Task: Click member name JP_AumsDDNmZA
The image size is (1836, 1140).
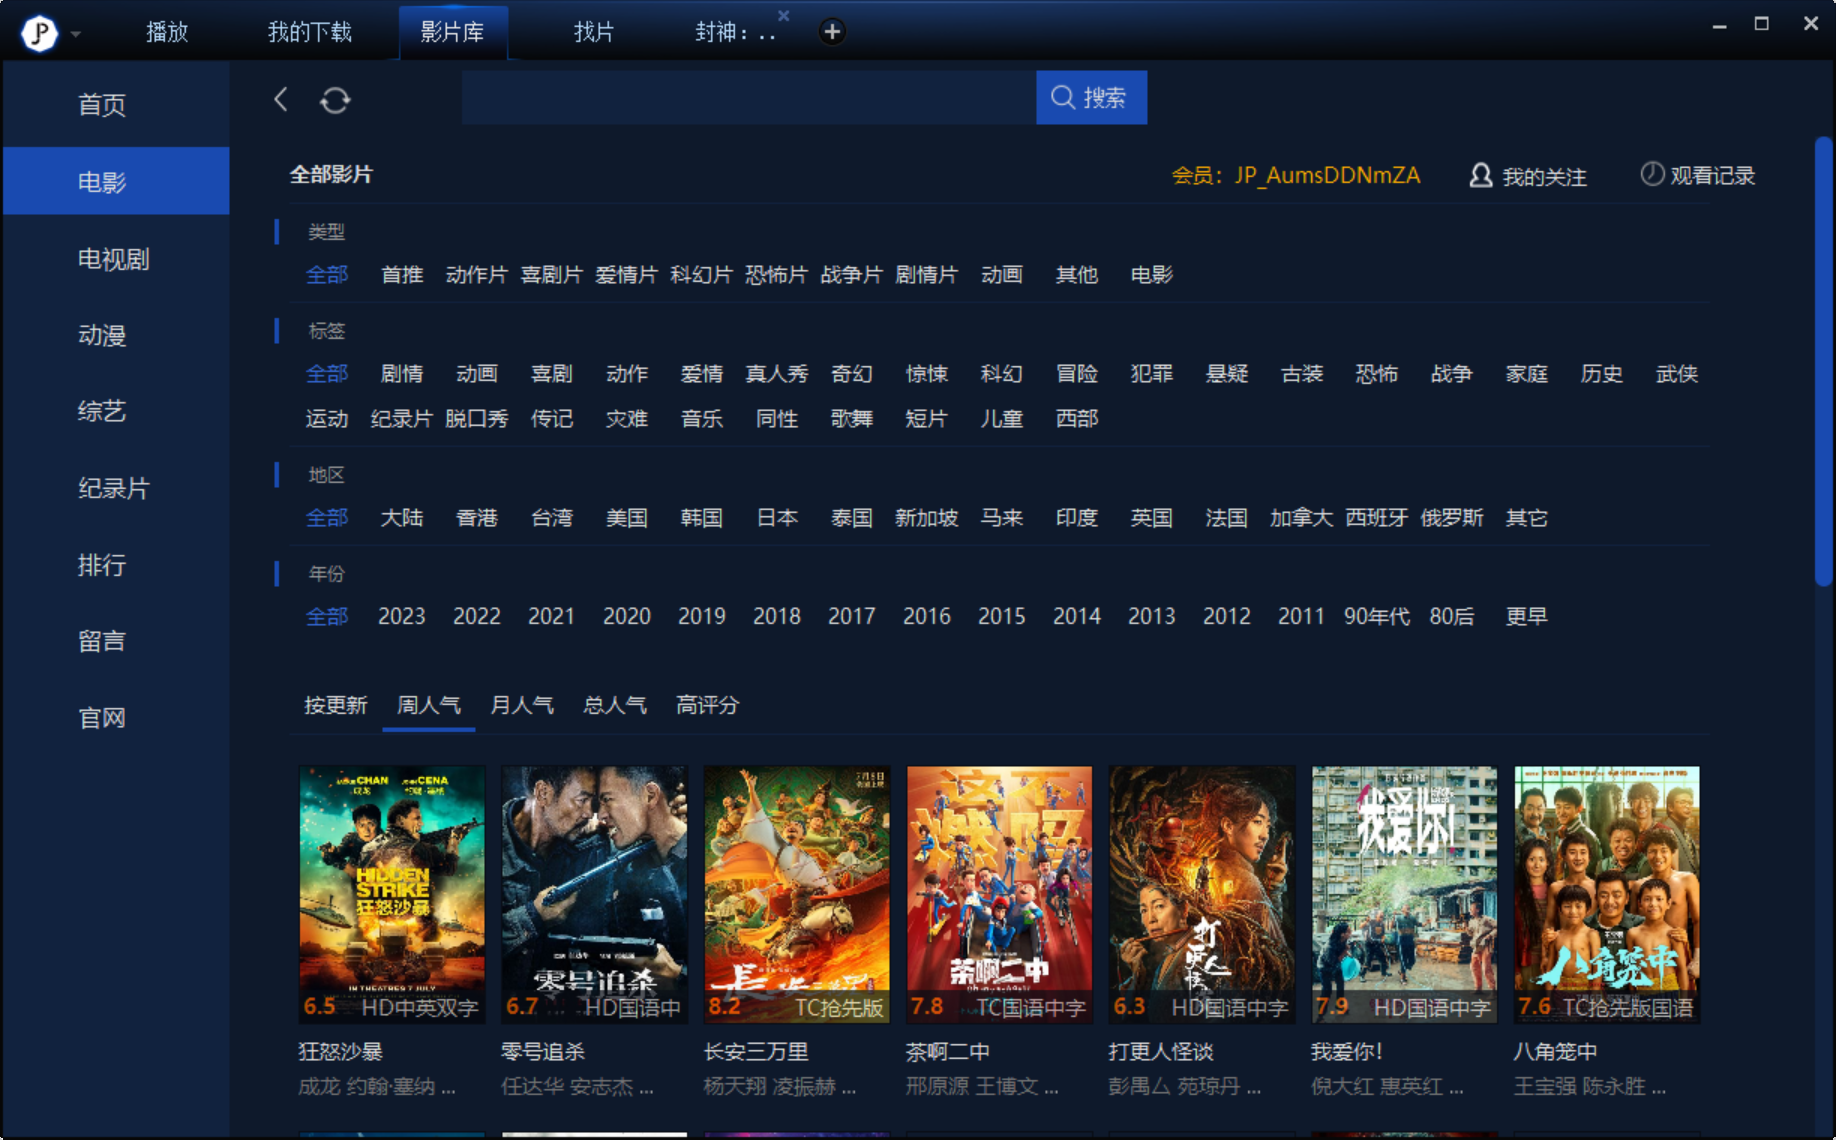Action: 1327,175
